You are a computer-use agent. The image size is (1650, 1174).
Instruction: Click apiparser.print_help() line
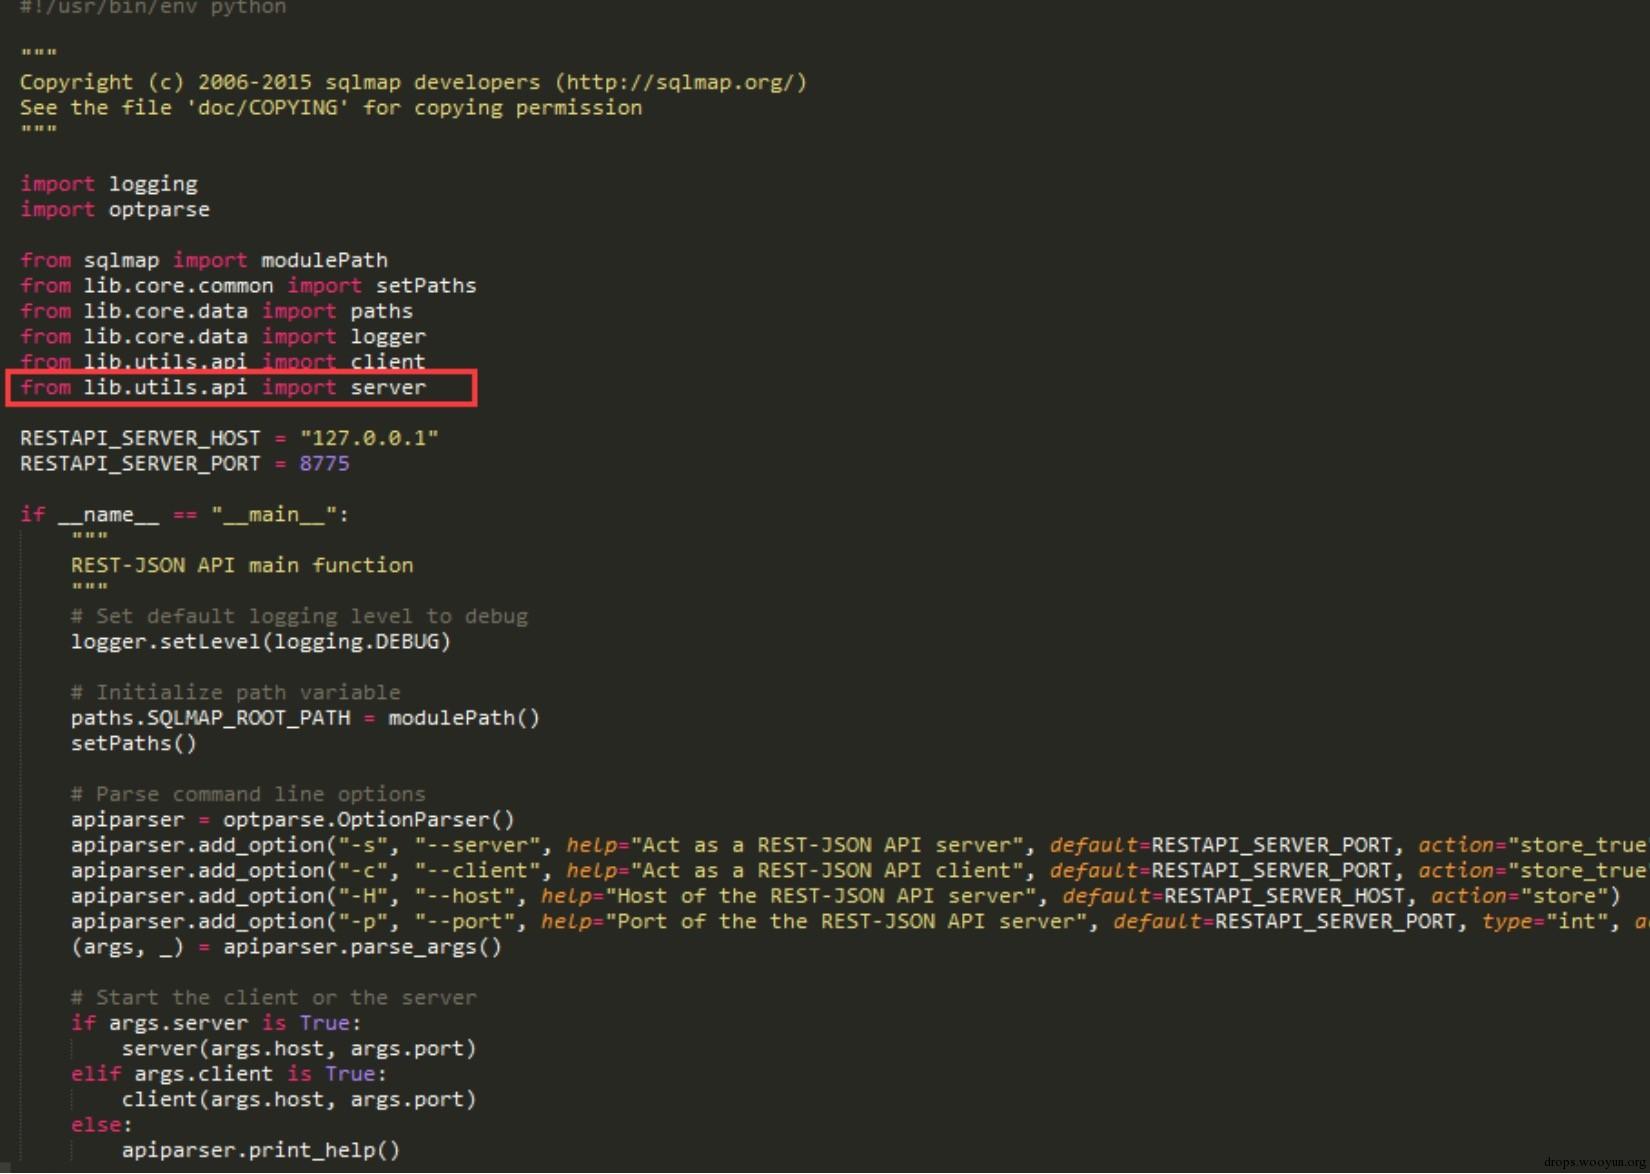261,1150
